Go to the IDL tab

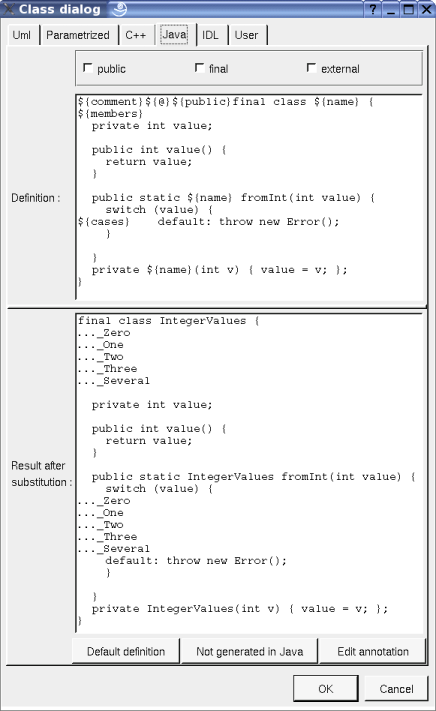210,35
